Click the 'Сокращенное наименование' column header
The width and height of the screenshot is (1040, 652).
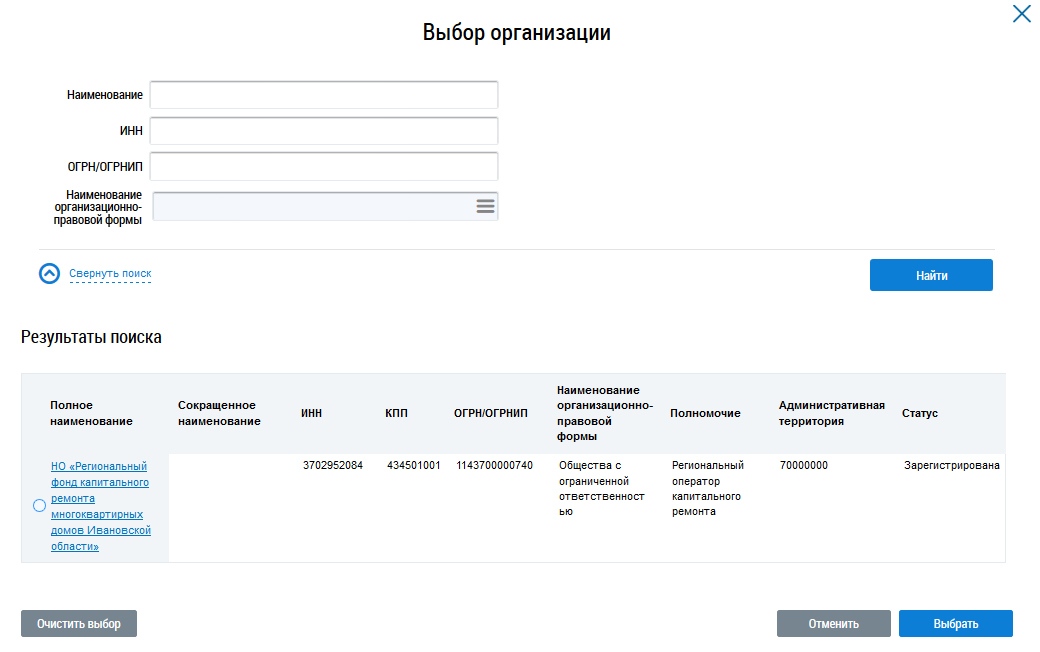coord(219,413)
